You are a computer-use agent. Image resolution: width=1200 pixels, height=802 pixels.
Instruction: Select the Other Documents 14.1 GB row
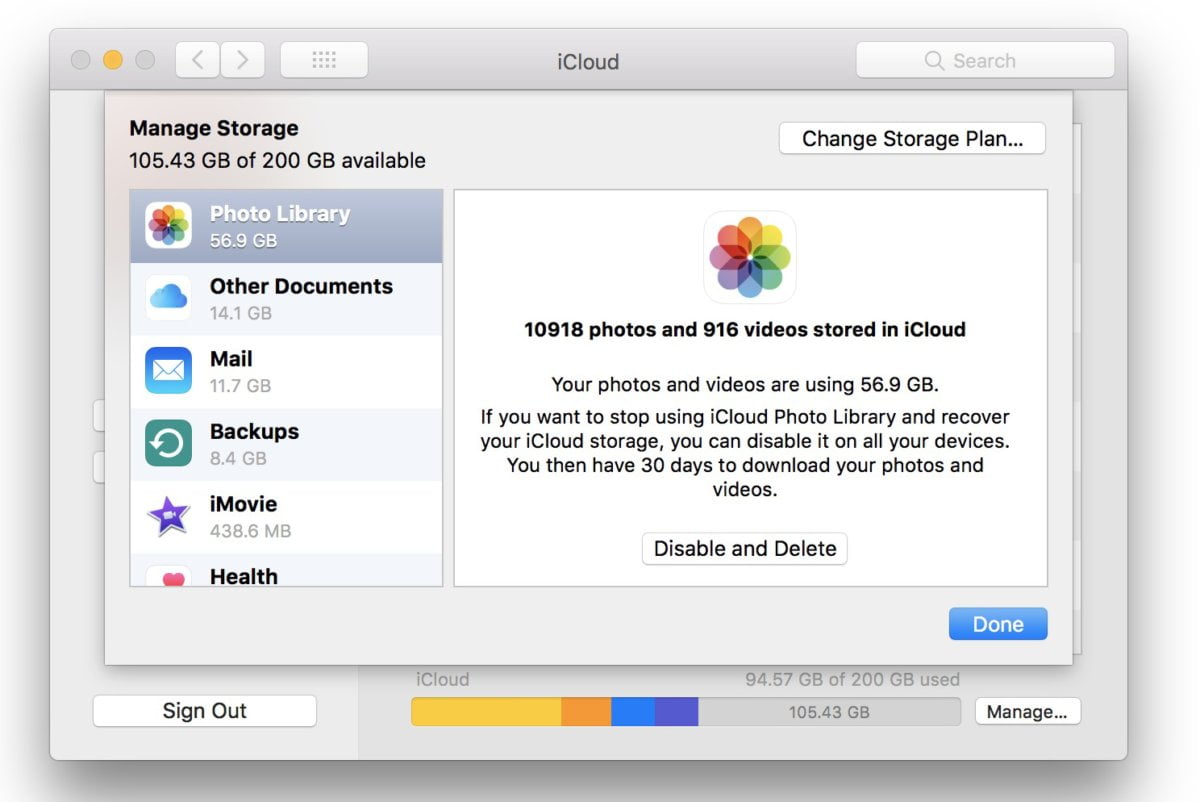300,298
